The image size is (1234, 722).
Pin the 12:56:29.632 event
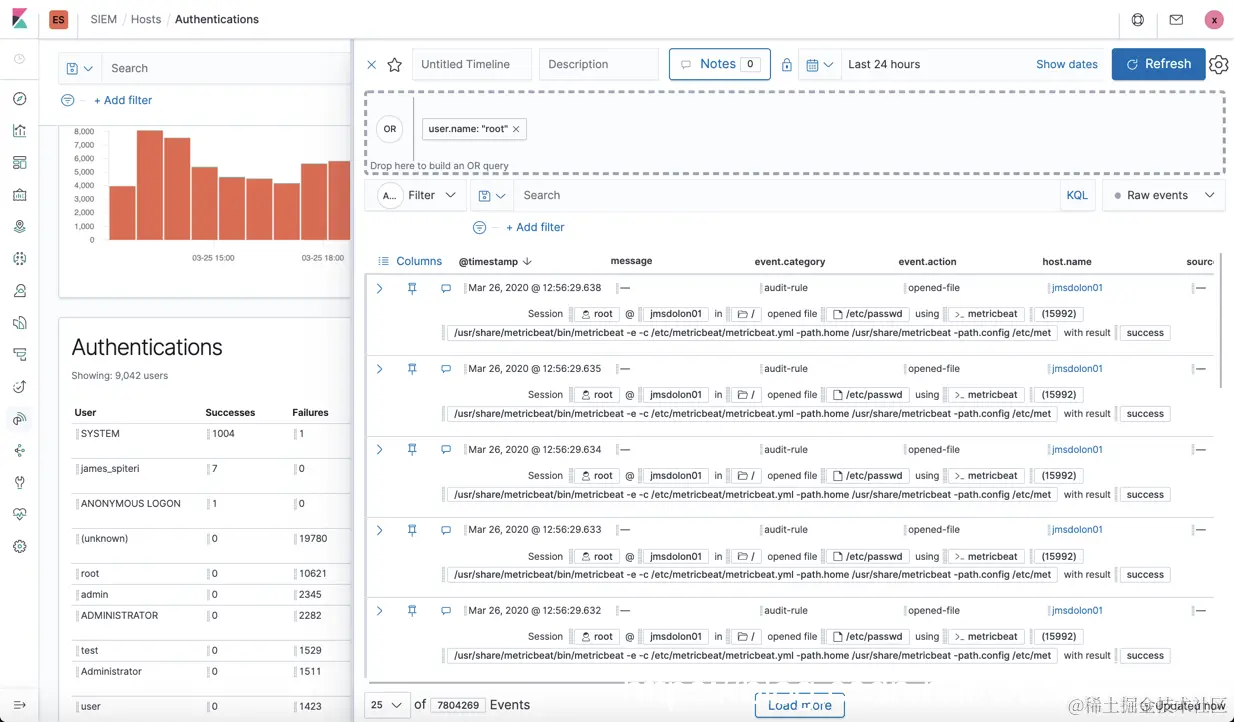pyautogui.click(x=412, y=611)
